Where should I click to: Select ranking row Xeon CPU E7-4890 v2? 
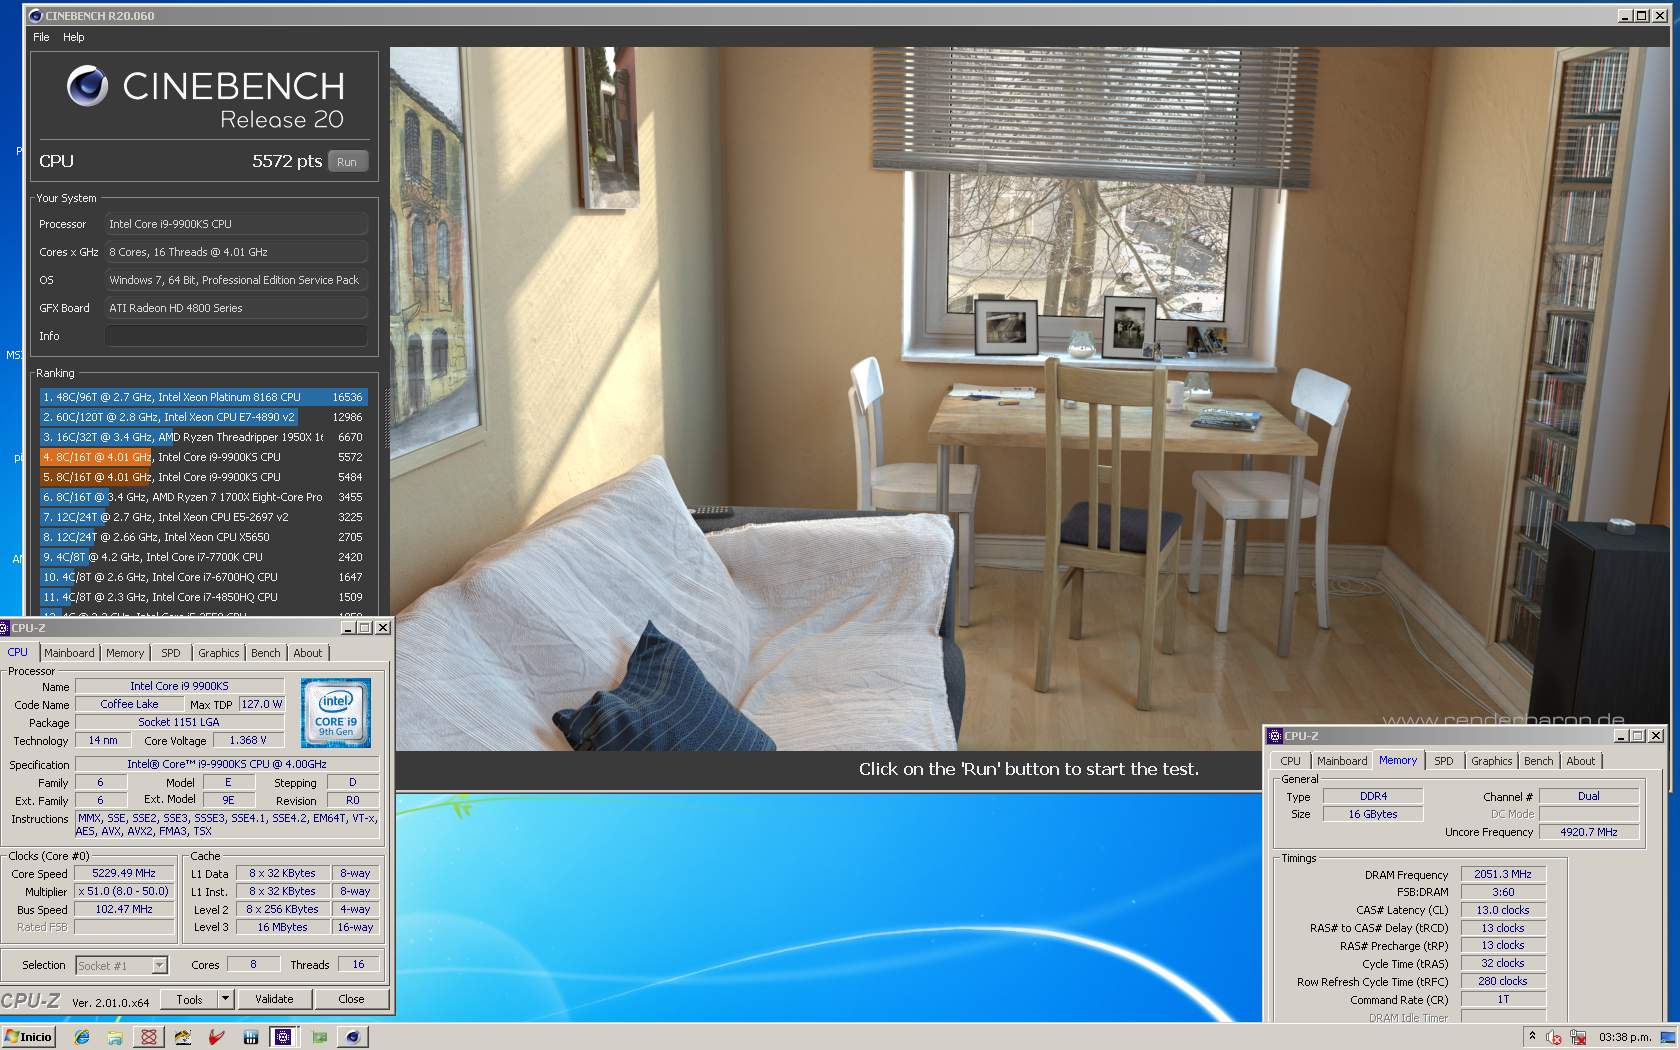pos(203,417)
